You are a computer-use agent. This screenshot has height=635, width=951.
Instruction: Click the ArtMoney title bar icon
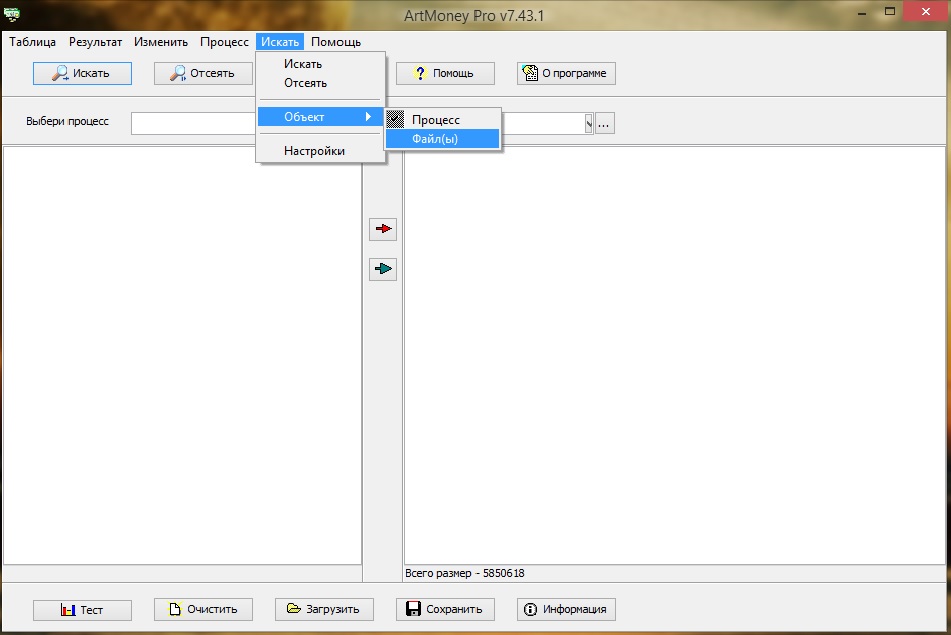[x=12, y=13]
